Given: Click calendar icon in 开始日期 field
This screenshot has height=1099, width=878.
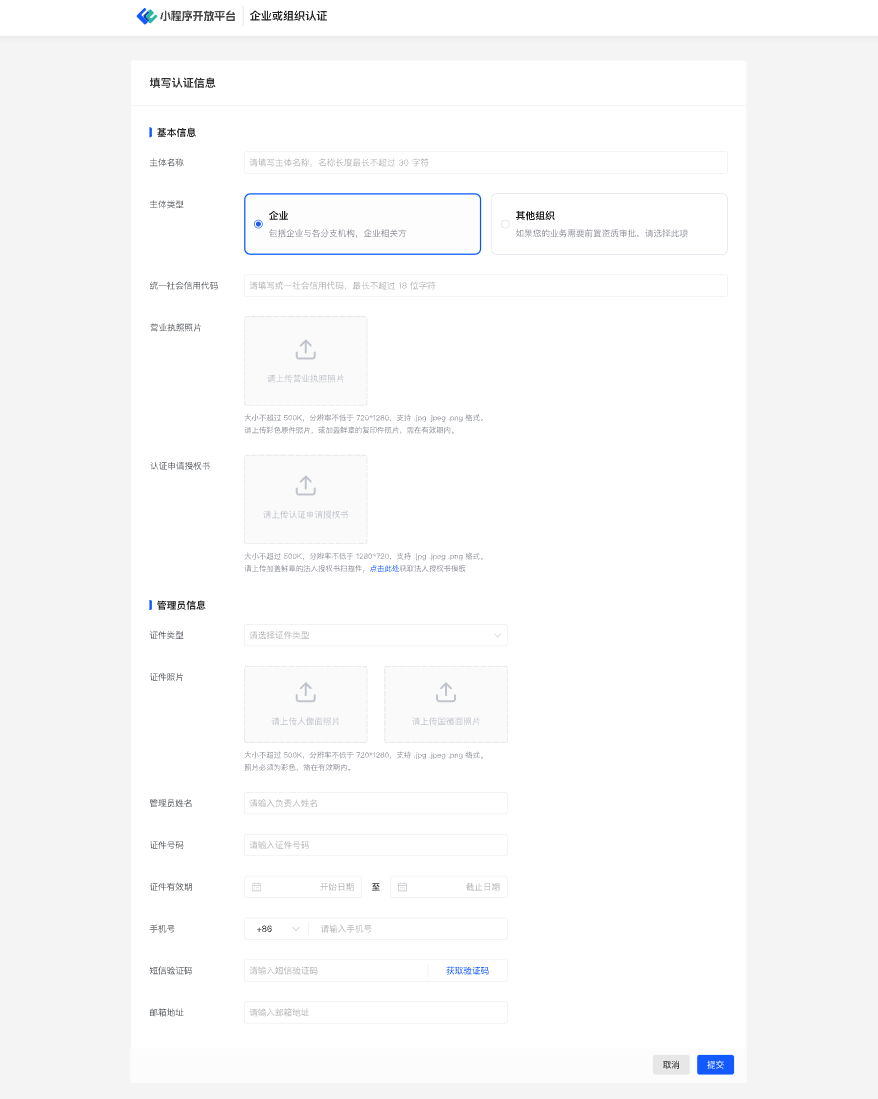Looking at the screenshot, I should (x=257, y=887).
